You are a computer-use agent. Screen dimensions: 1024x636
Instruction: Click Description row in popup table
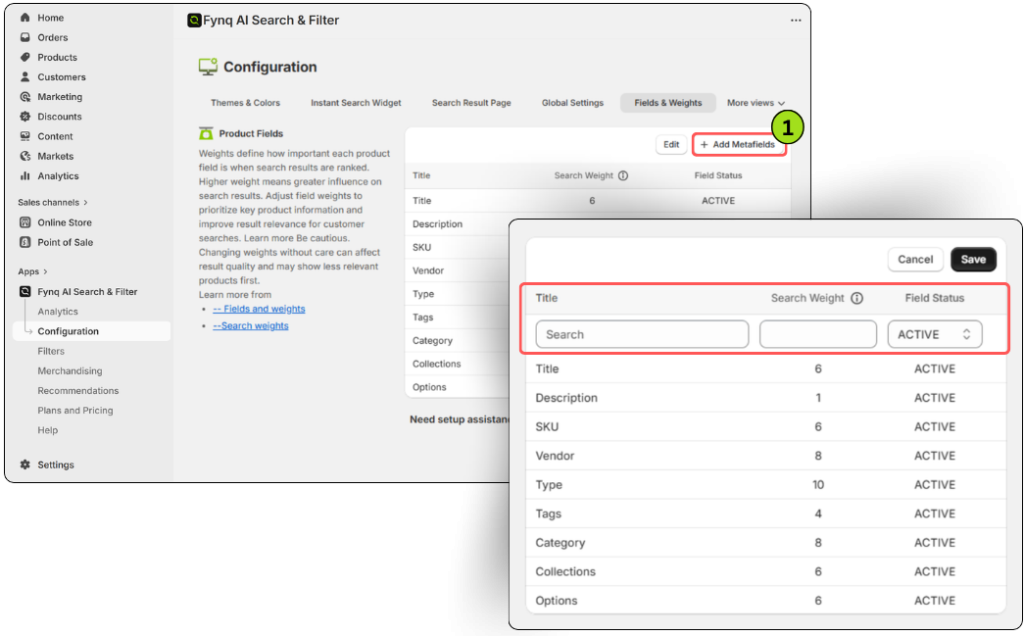(765, 398)
